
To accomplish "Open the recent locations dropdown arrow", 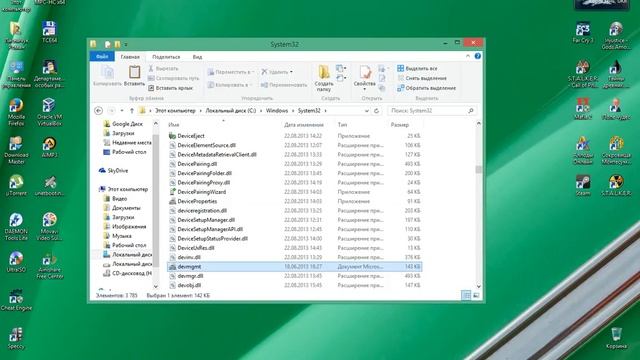I will click(122, 111).
